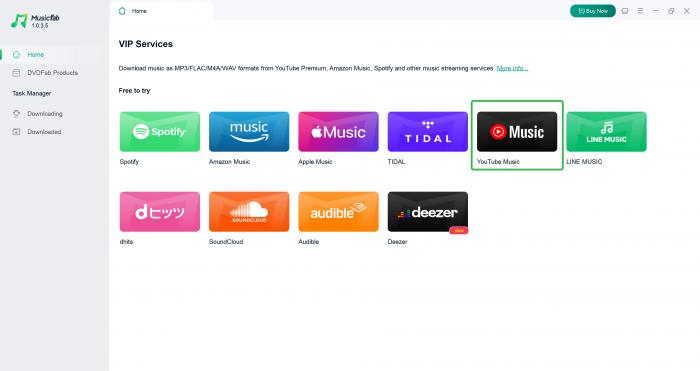Select the Home tab at the top
700x371 pixels.
pyautogui.click(x=162, y=11)
